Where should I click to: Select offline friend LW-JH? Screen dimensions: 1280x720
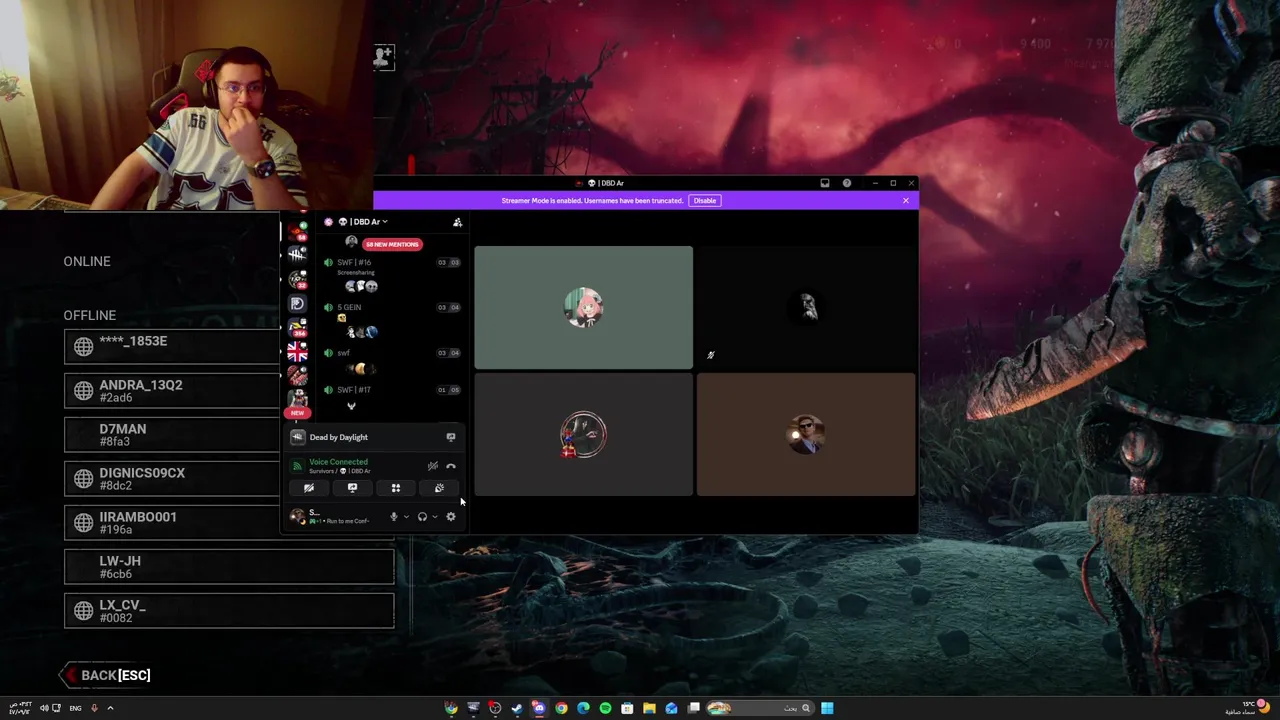point(229,566)
